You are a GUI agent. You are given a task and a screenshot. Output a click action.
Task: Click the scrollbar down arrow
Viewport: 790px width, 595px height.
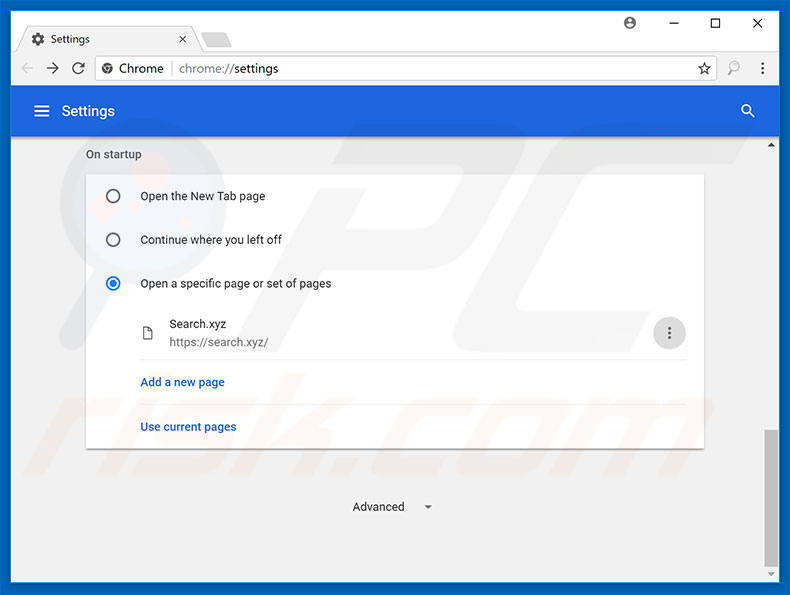click(x=771, y=574)
